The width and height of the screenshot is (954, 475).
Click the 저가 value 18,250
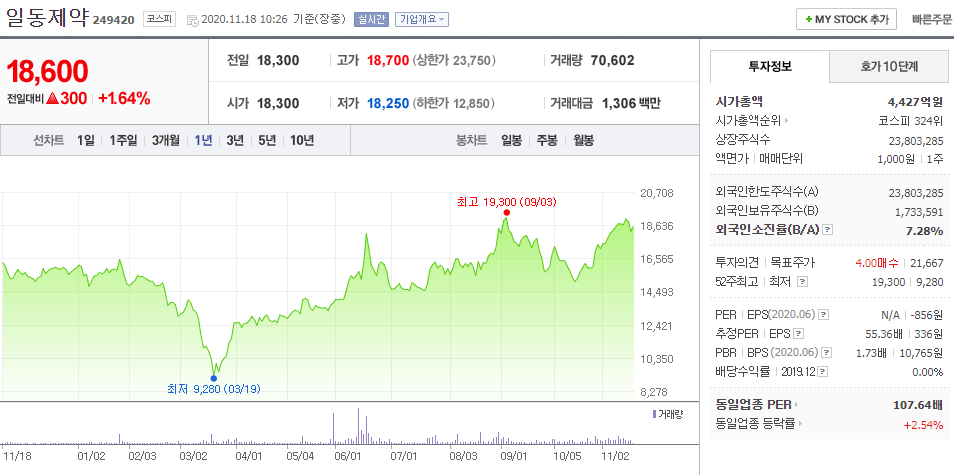point(388,103)
